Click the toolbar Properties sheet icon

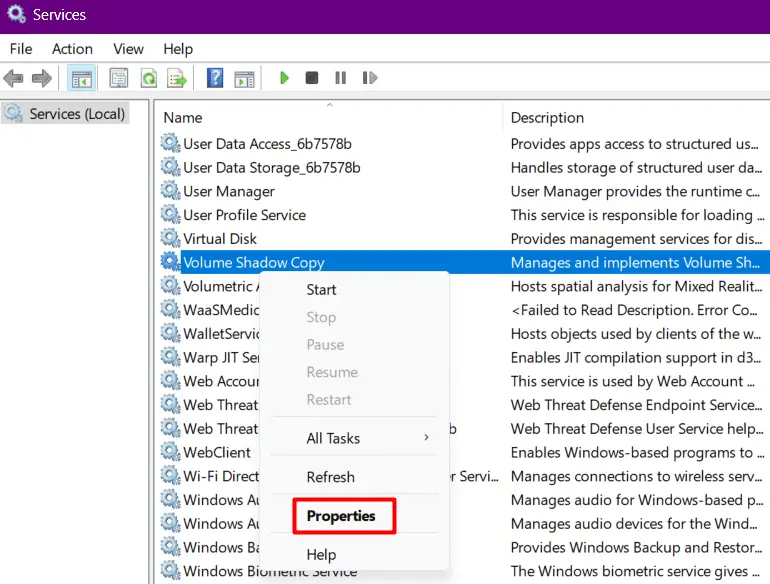[x=119, y=78]
